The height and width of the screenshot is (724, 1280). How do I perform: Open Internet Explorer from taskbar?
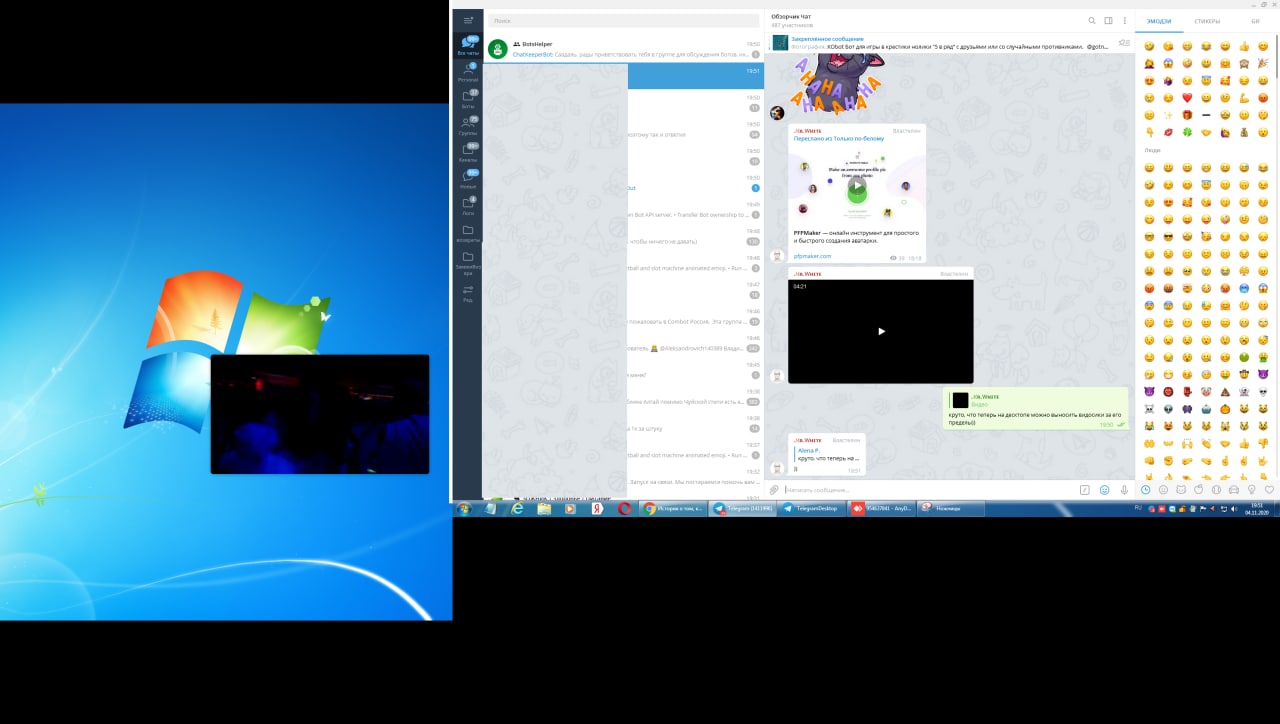pos(517,508)
